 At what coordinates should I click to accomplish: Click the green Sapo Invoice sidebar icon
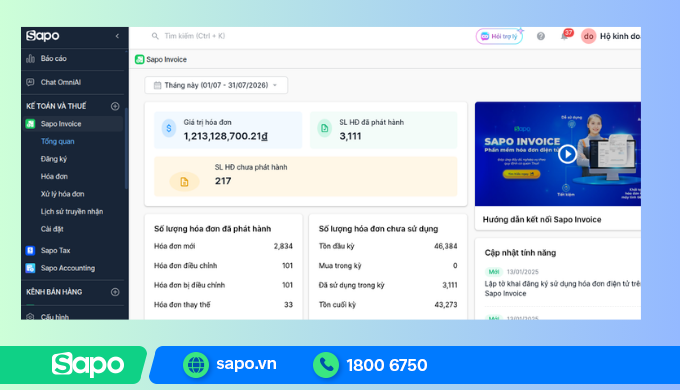30,124
